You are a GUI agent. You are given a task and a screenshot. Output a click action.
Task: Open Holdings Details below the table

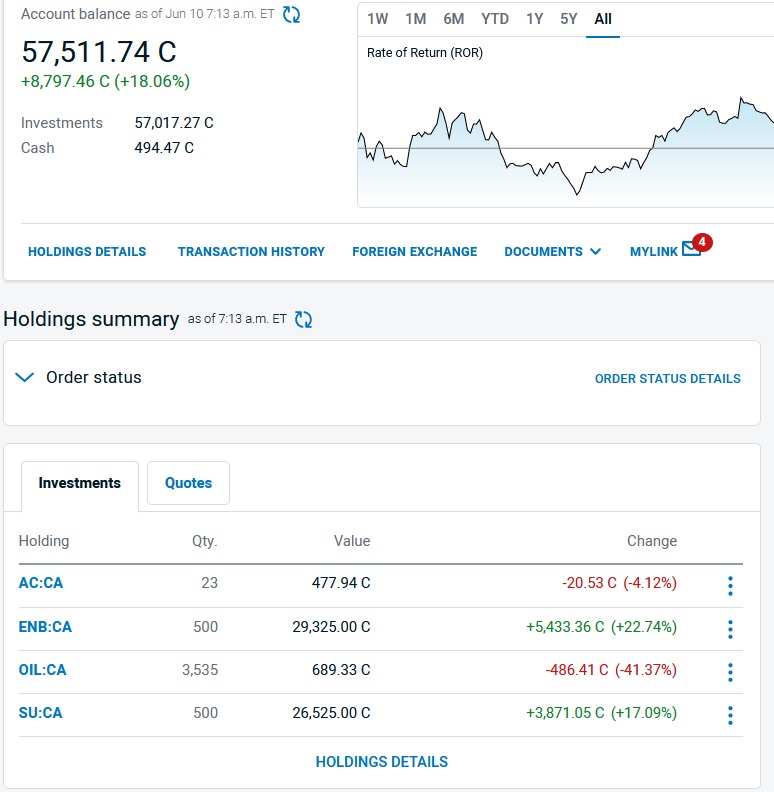(x=382, y=762)
